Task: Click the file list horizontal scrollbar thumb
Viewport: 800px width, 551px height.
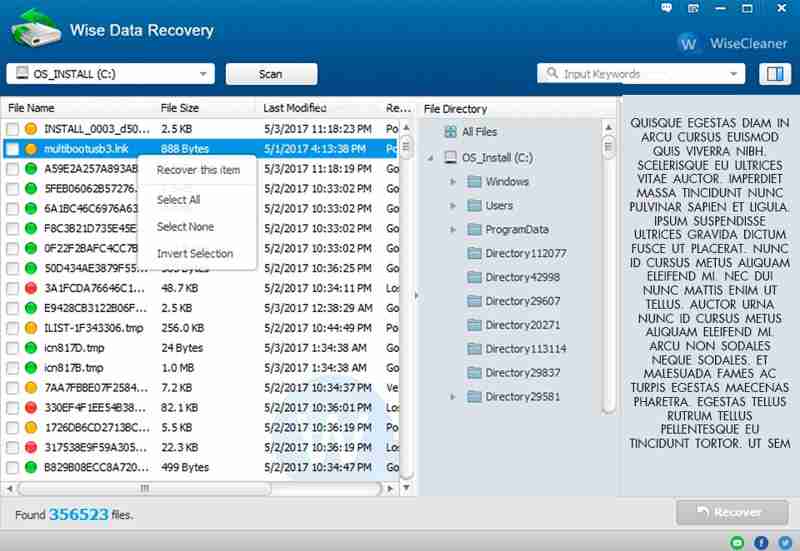Action: 145,489
